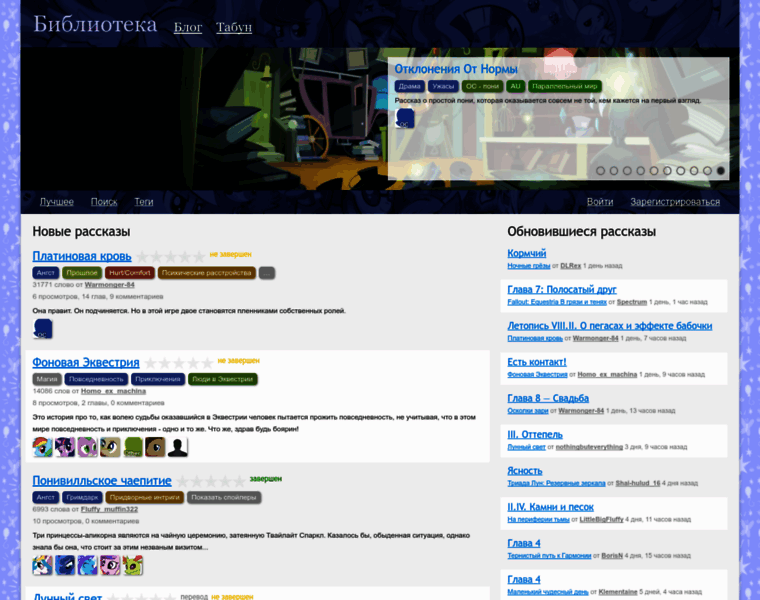Viewport: 760px width, 600px height.
Task: Click the Princess Celestia character icon
Action: (42, 565)
